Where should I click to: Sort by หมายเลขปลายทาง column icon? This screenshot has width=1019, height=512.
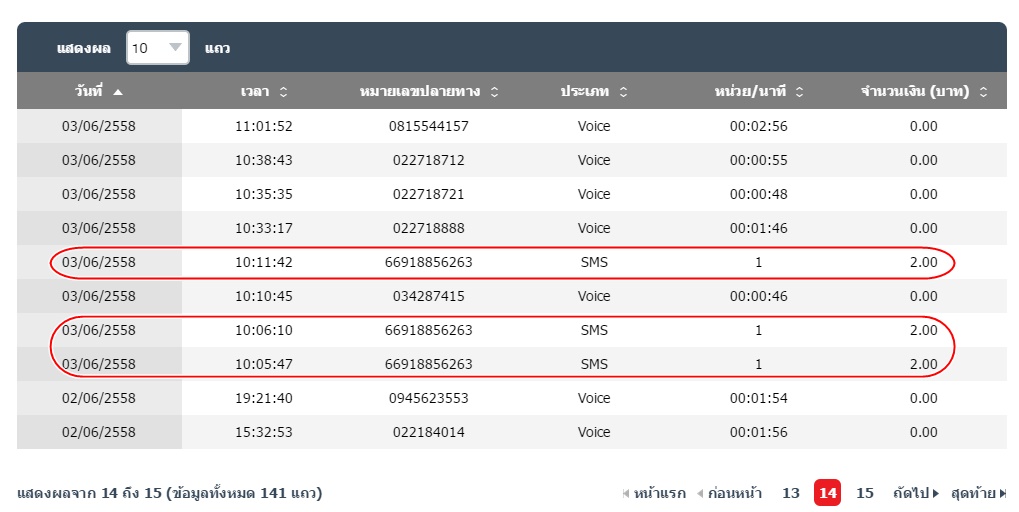click(494, 92)
